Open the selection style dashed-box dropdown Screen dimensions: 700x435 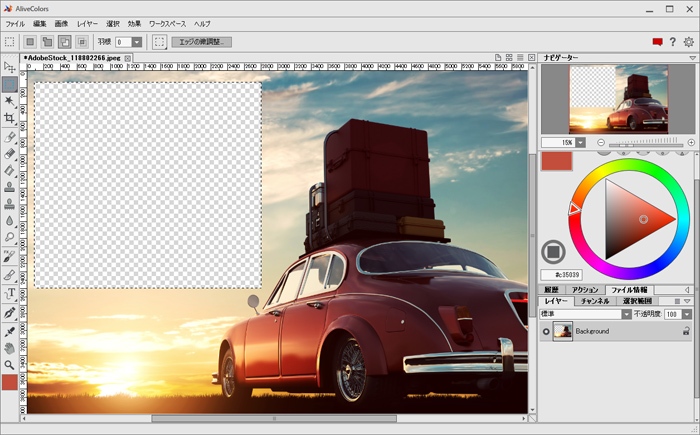[x=159, y=42]
